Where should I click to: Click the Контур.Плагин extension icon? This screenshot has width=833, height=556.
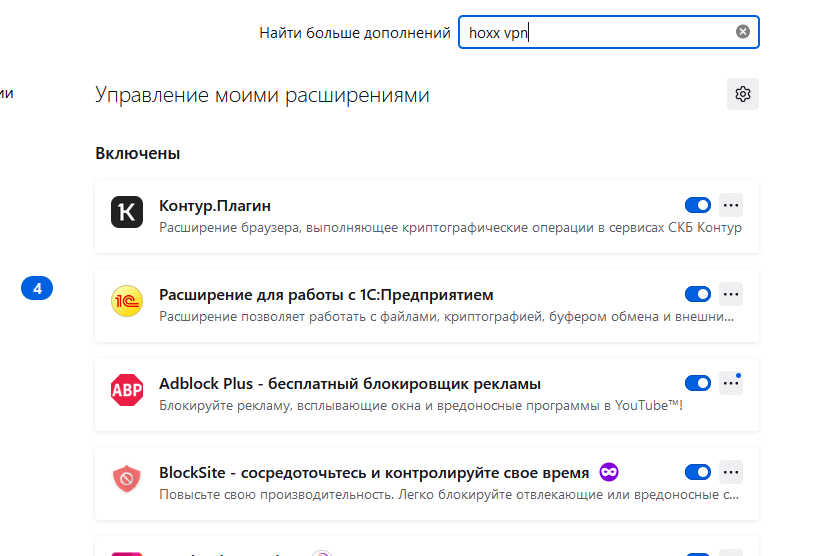click(x=127, y=212)
